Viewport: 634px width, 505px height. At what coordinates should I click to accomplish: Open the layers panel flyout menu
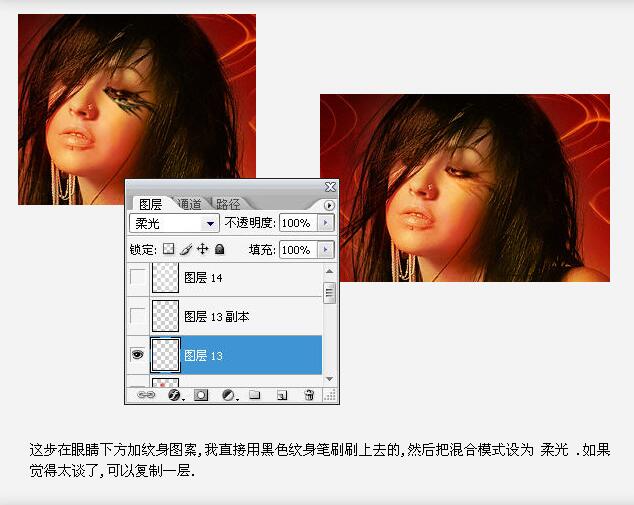[329, 205]
